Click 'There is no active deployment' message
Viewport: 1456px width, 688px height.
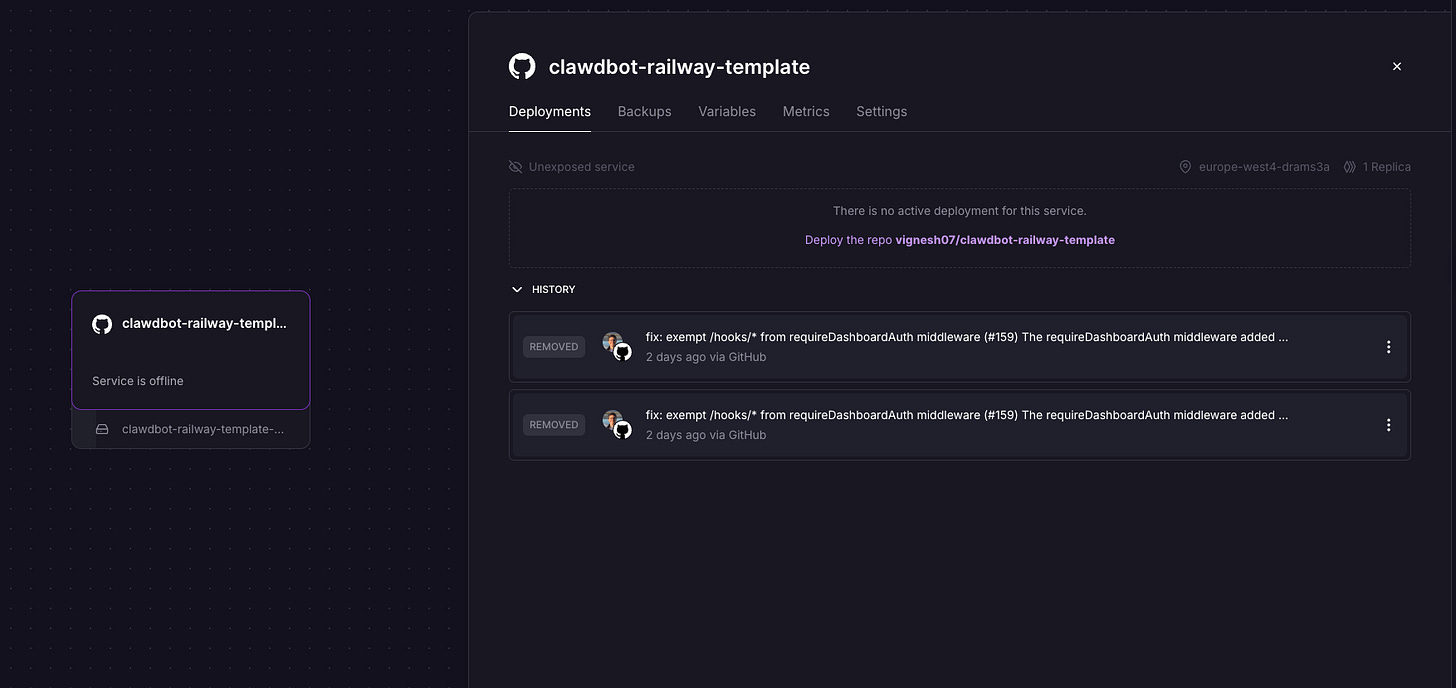coord(960,211)
